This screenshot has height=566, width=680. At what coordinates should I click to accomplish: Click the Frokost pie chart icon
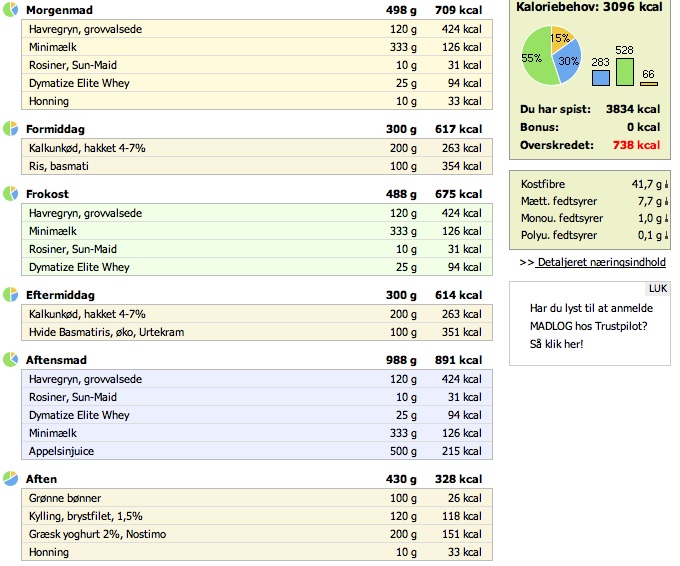click(10, 194)
